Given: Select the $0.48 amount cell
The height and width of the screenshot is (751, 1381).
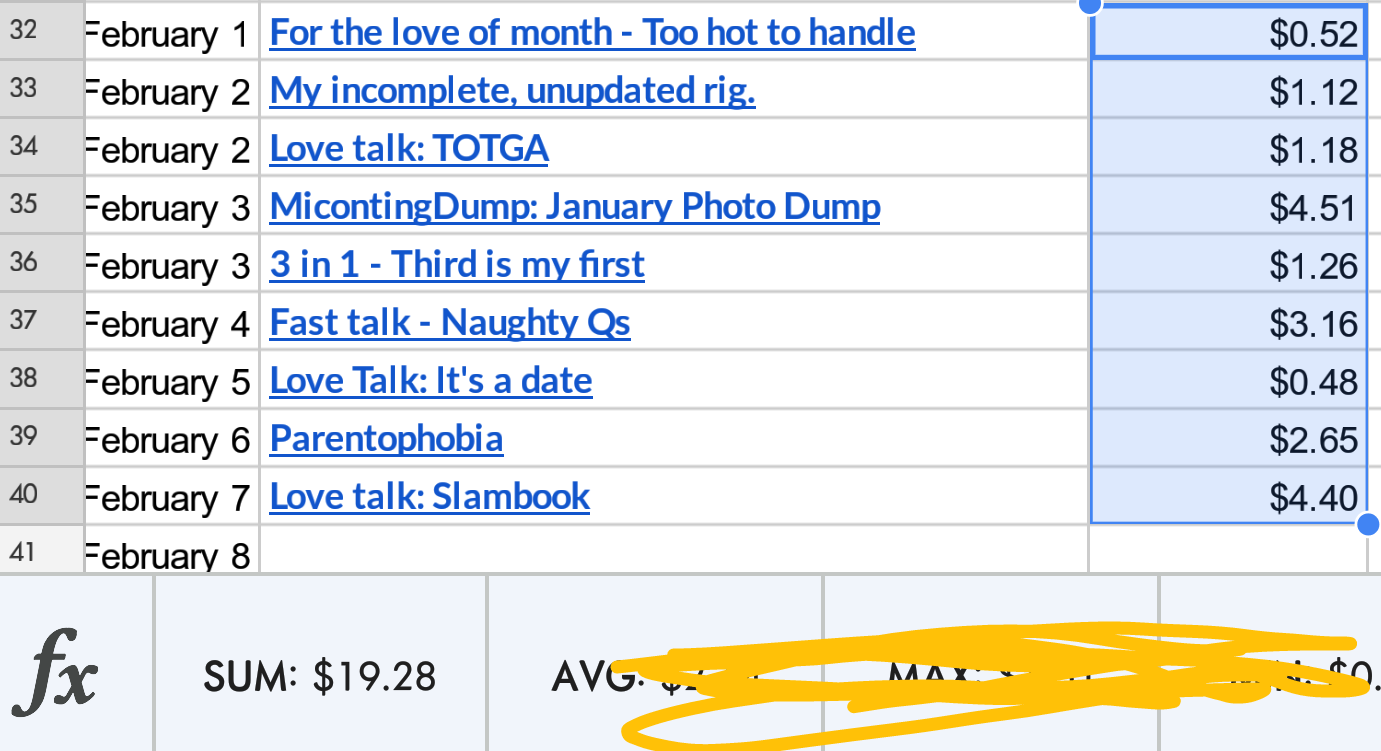Looking at the screenshot, I should (1228, 379).
